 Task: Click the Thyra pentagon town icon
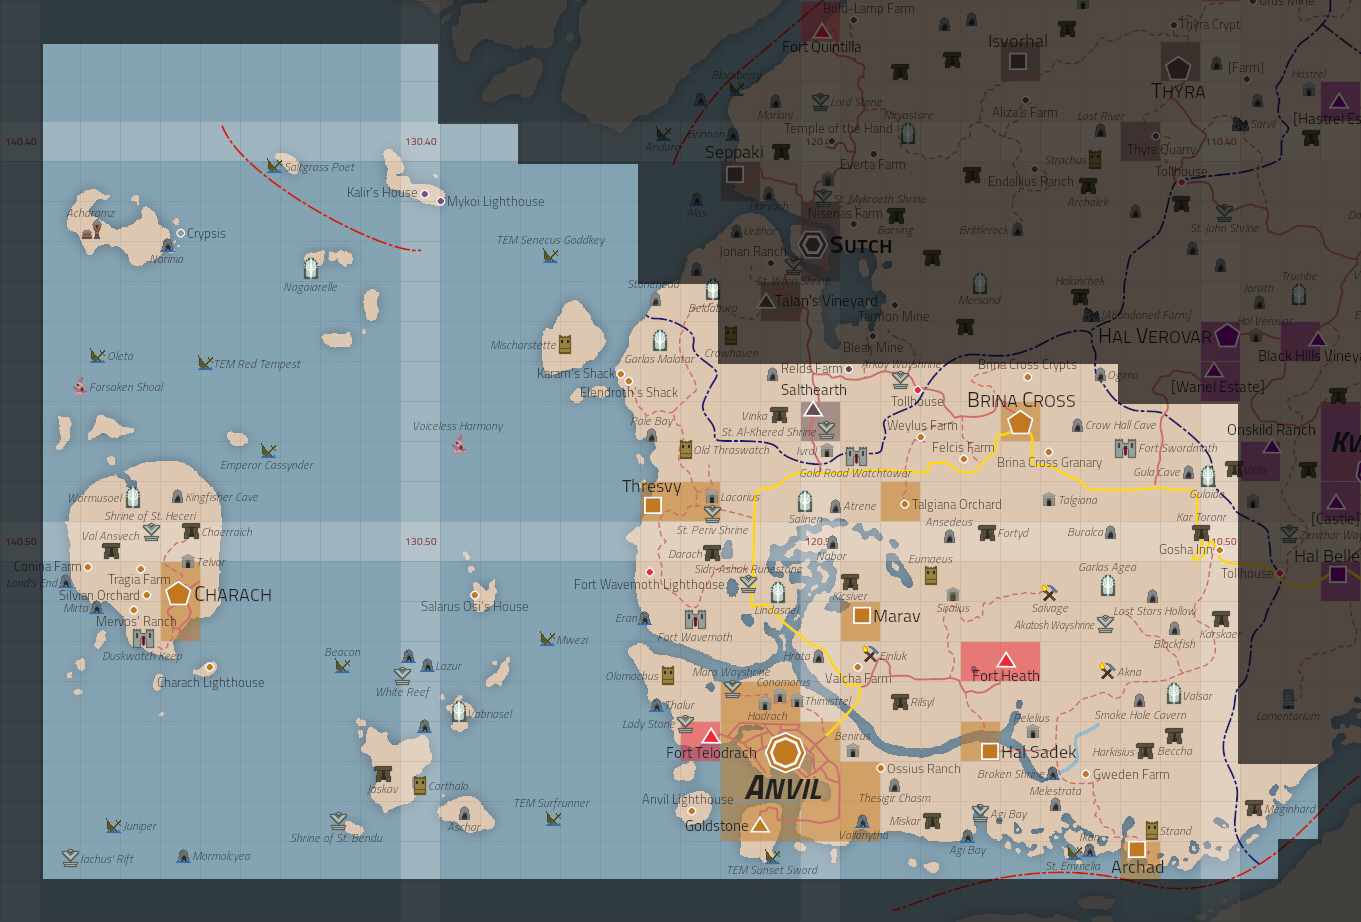[x=1178, y=68]
